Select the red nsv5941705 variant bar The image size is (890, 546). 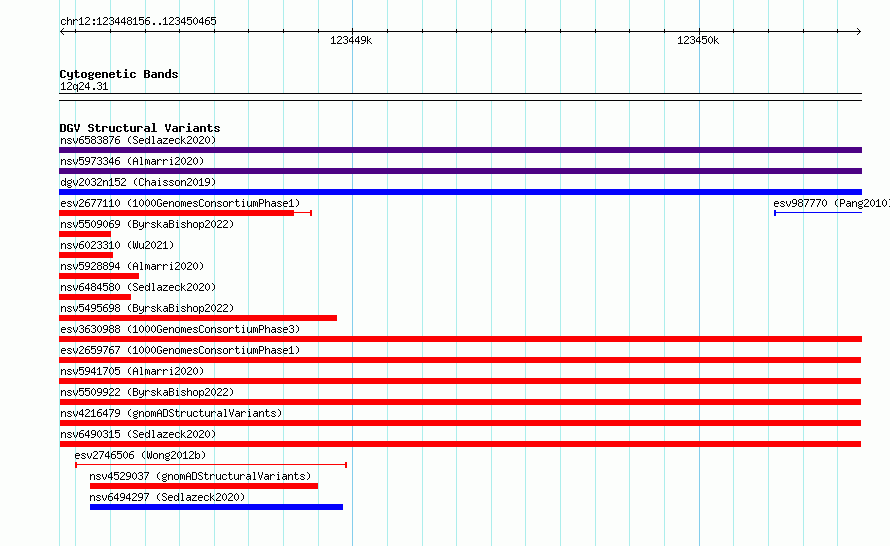click(x=460, y=381)
